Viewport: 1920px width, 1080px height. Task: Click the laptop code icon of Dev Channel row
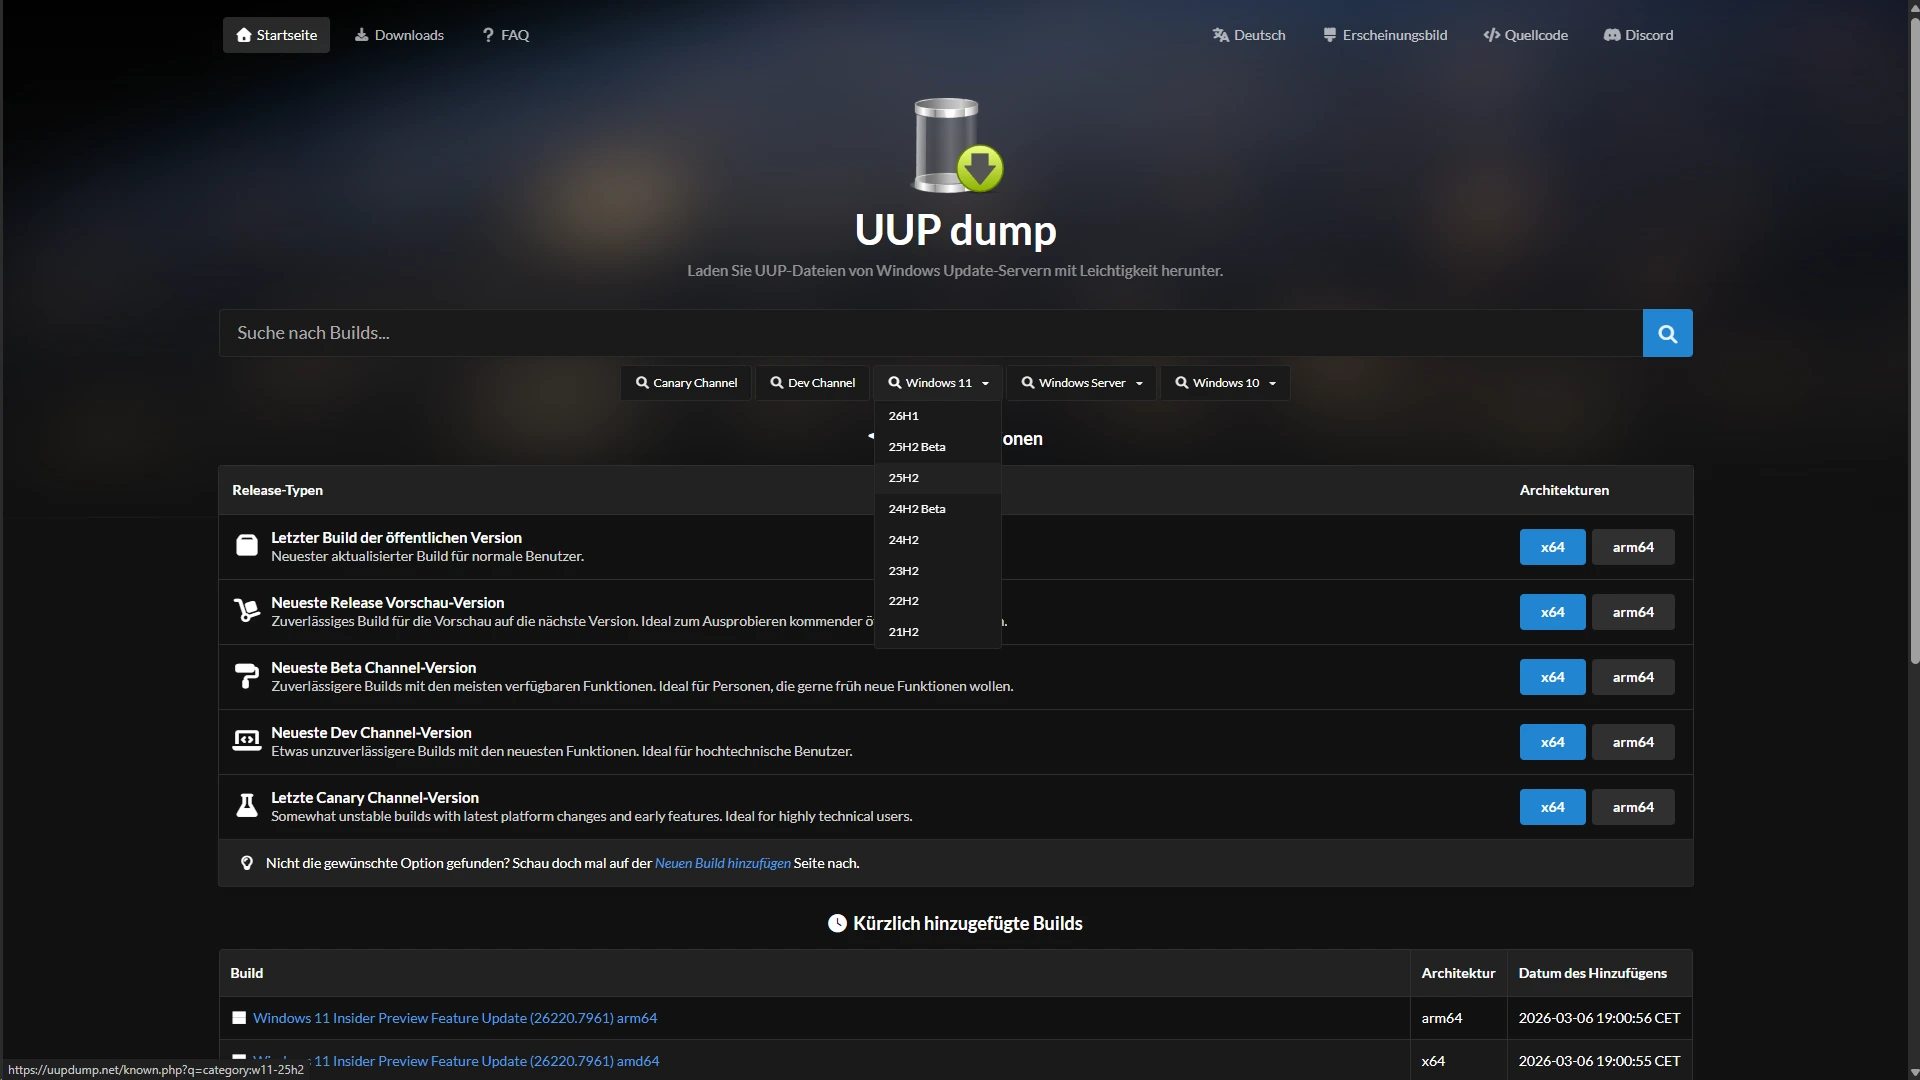pyautogui.click(x=247, y=740)
